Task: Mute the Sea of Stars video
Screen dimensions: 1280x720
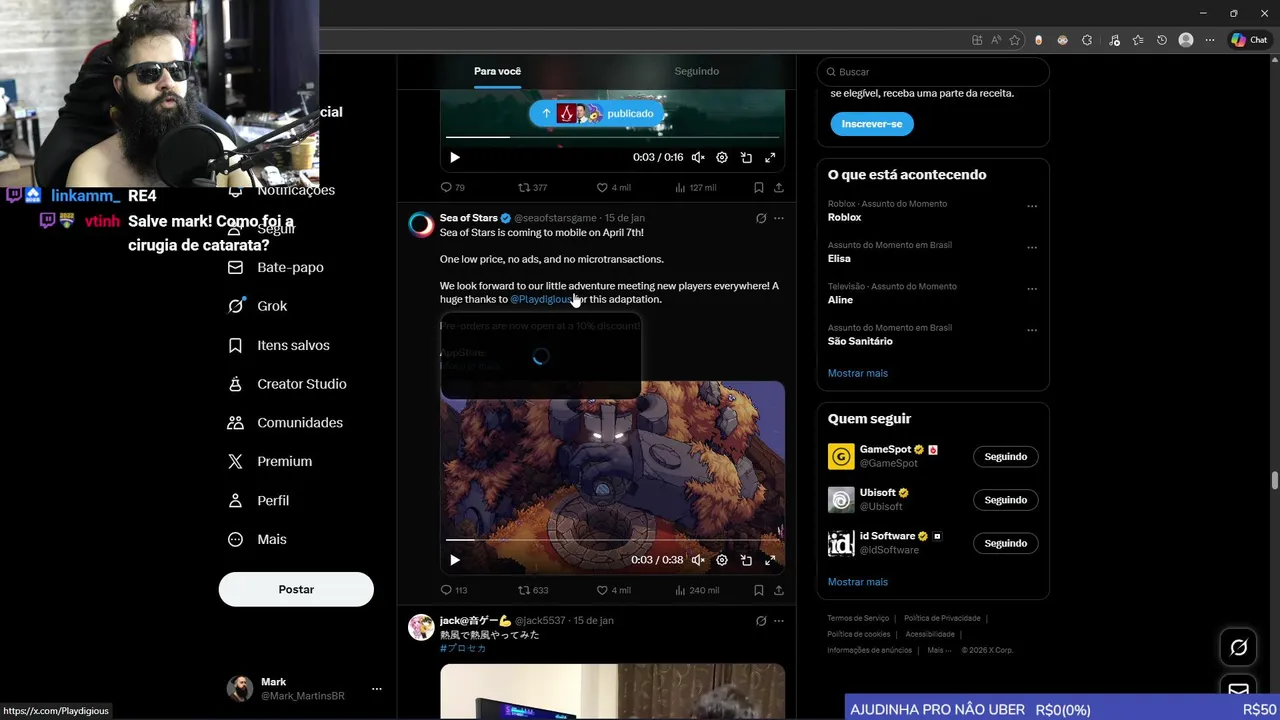Action: click(x=698, y=560)
